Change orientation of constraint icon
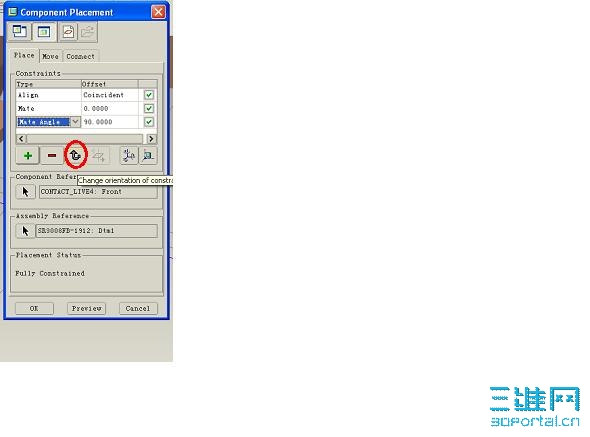This screenshot has height=437, width=590. point(75,155)
